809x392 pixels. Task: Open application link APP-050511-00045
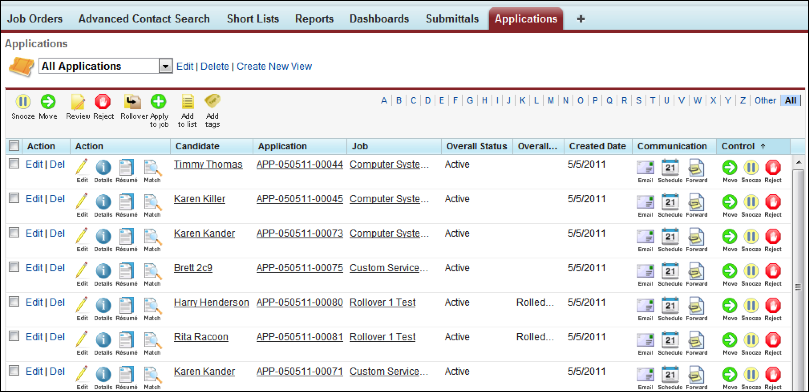(x=300, y=199)
